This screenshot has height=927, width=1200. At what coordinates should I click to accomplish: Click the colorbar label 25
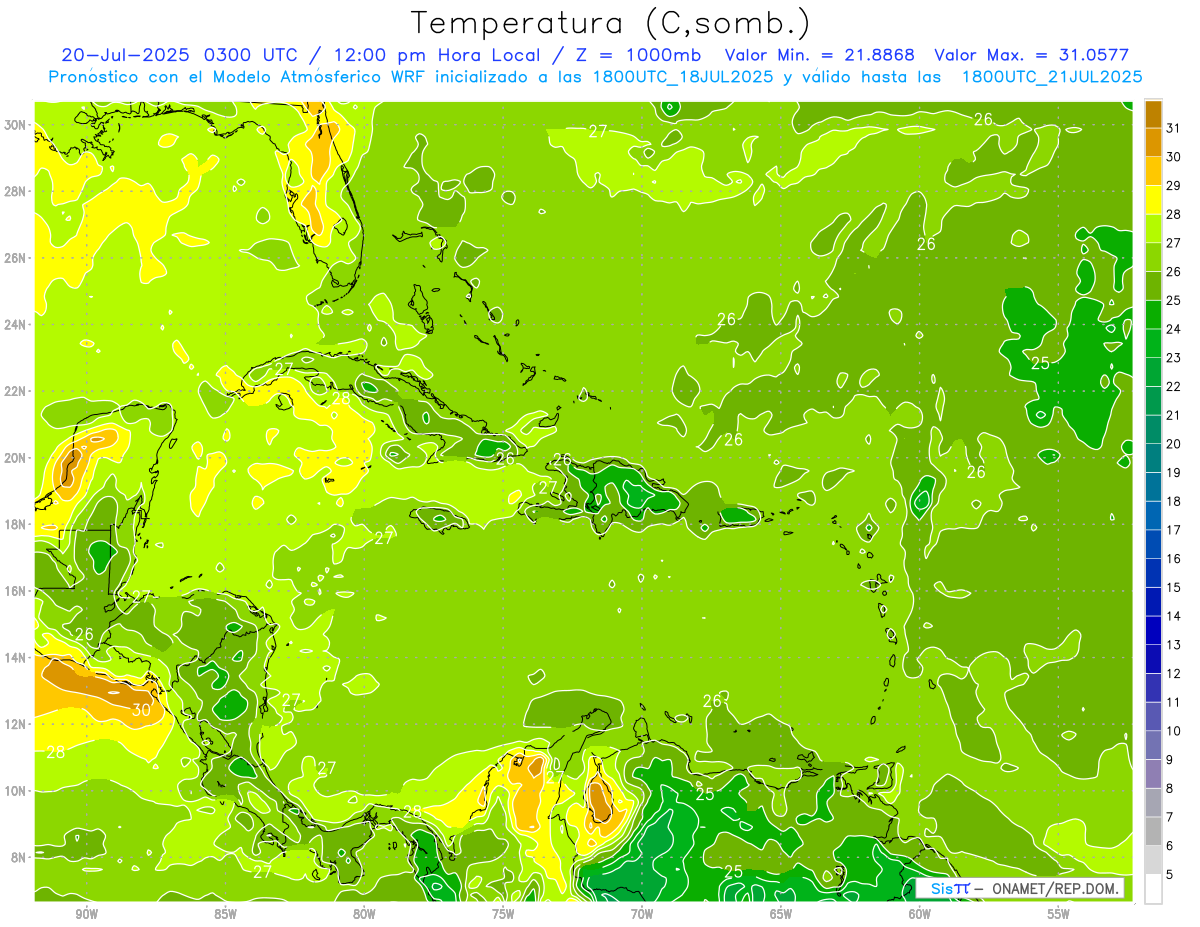[x=1174, y=301]
